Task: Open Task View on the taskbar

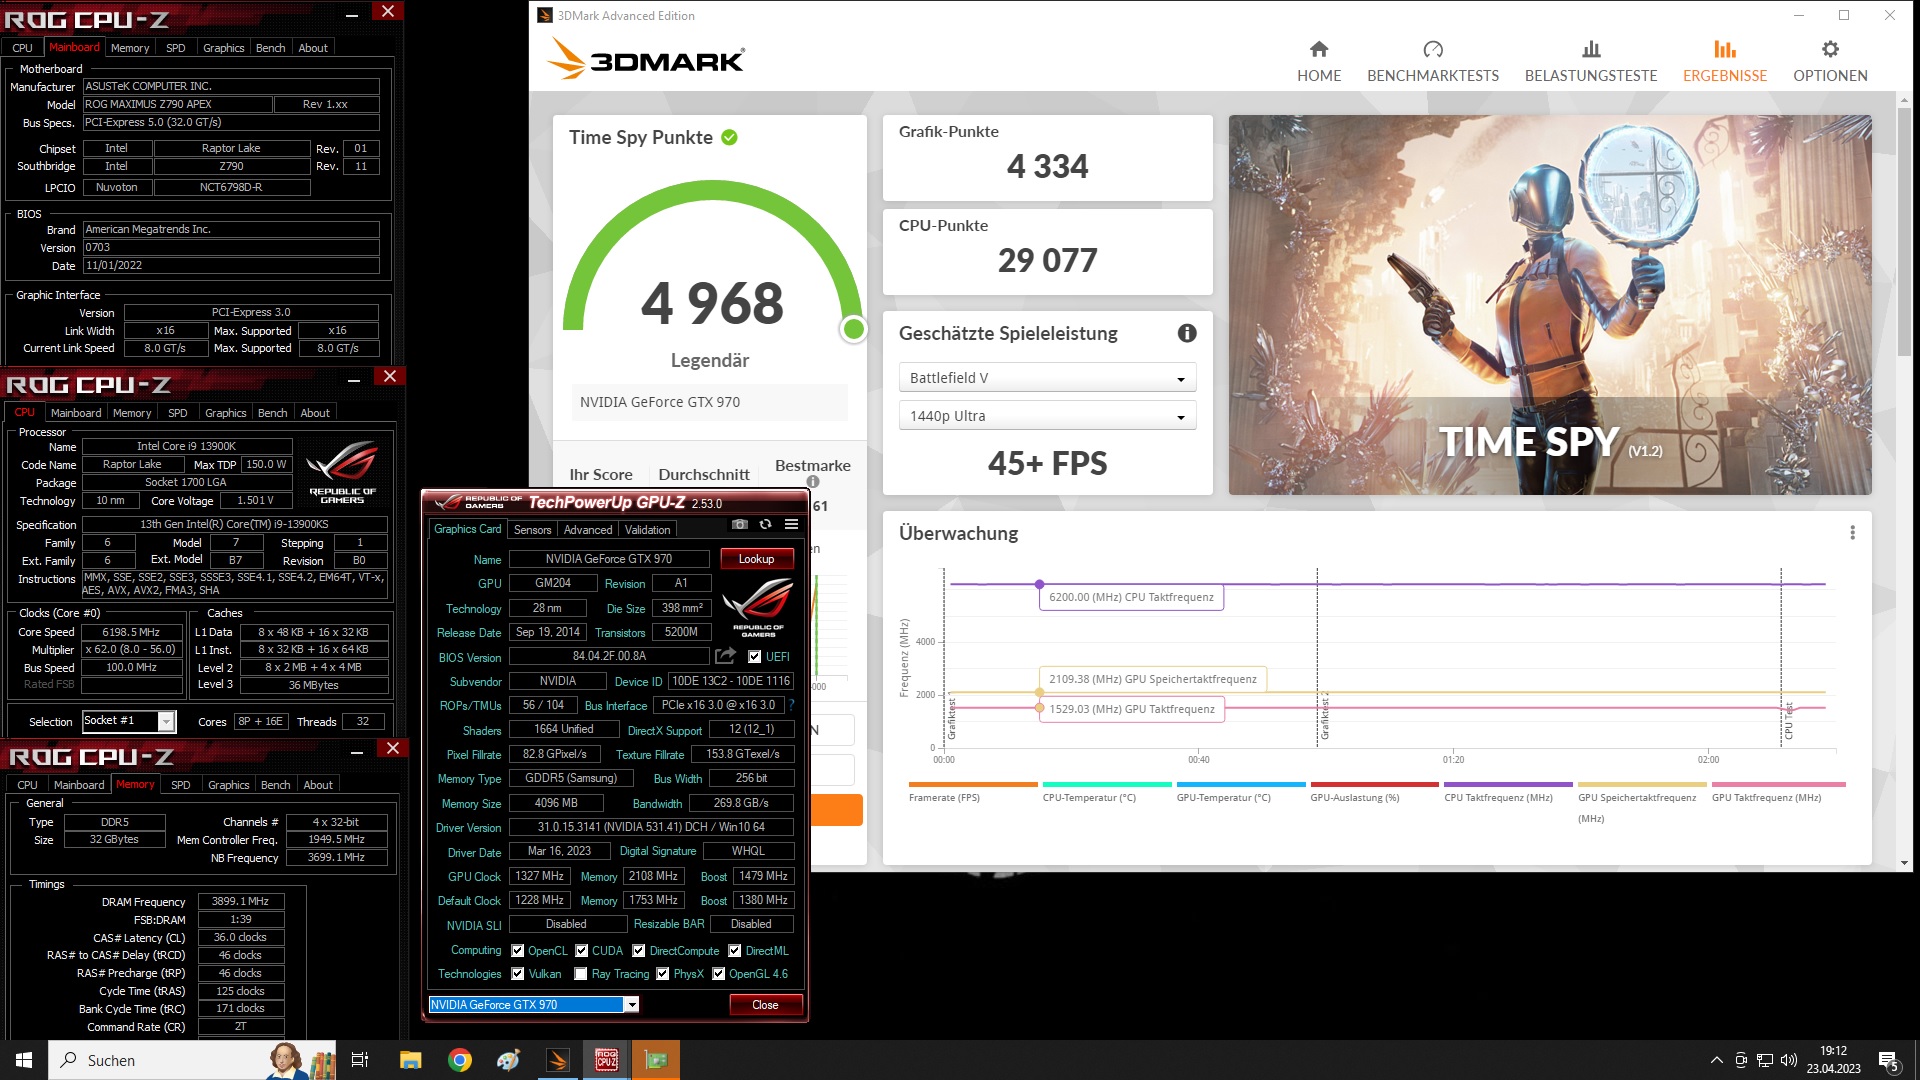Action: 360,1060
